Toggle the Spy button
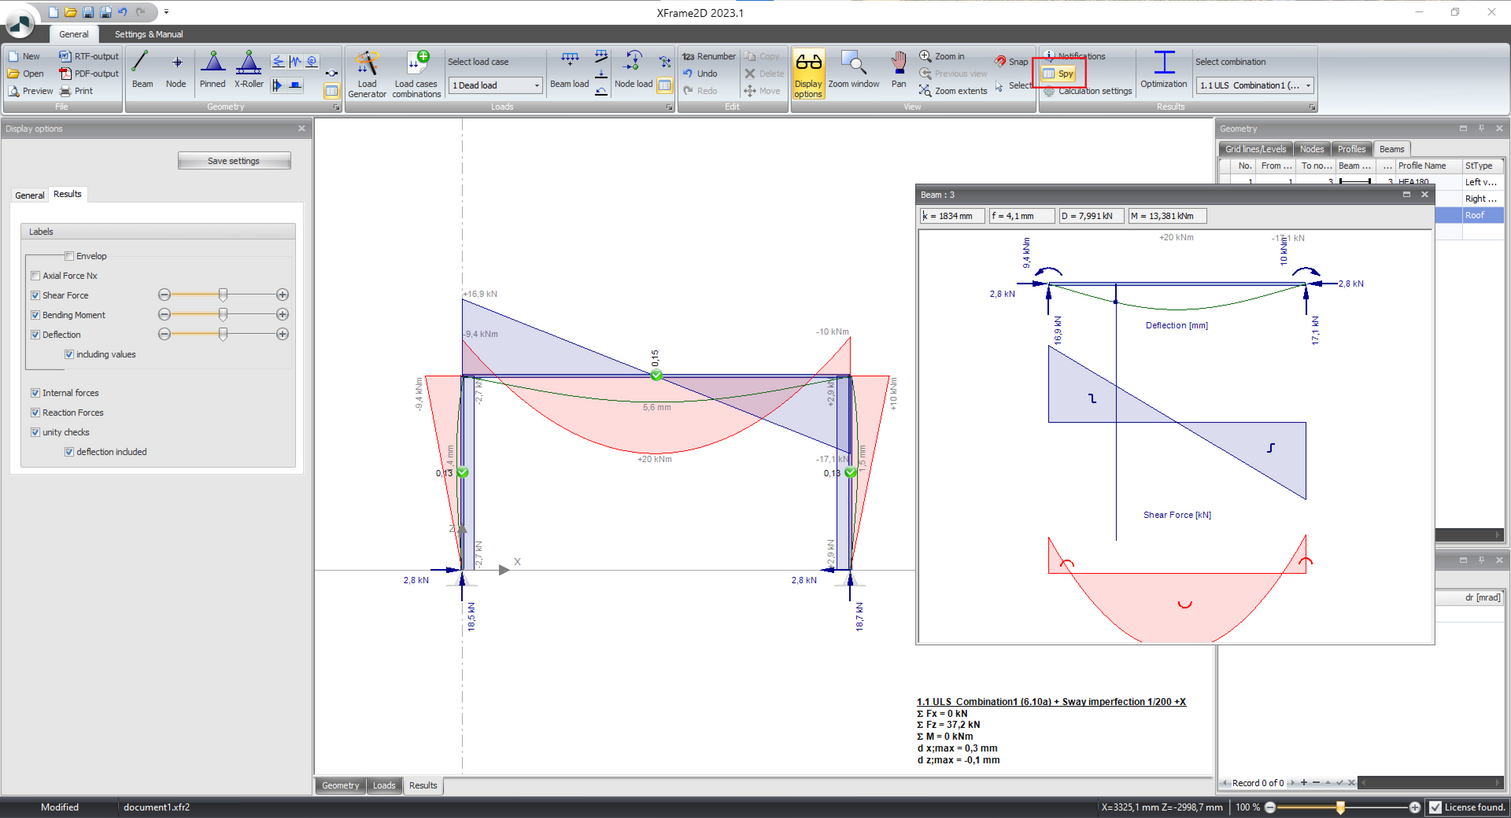This screenshot has height=818, width=1511. pos(1059,74)
